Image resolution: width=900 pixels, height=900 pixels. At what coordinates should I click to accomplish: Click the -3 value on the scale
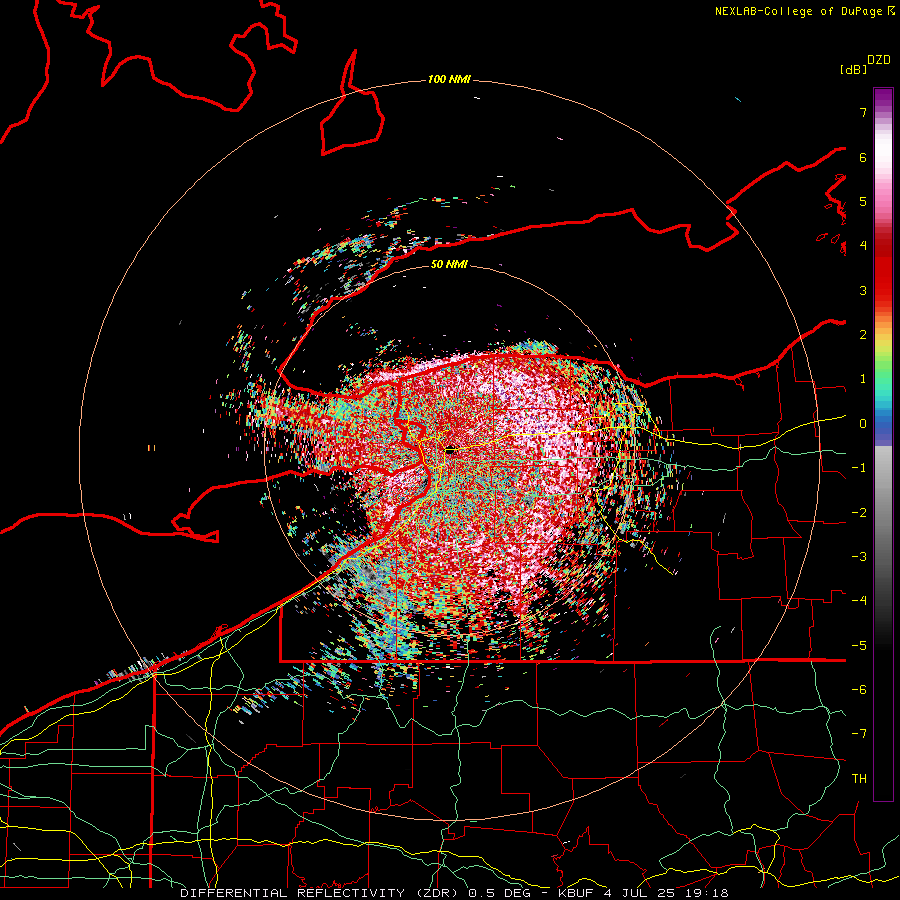point(859,557)
